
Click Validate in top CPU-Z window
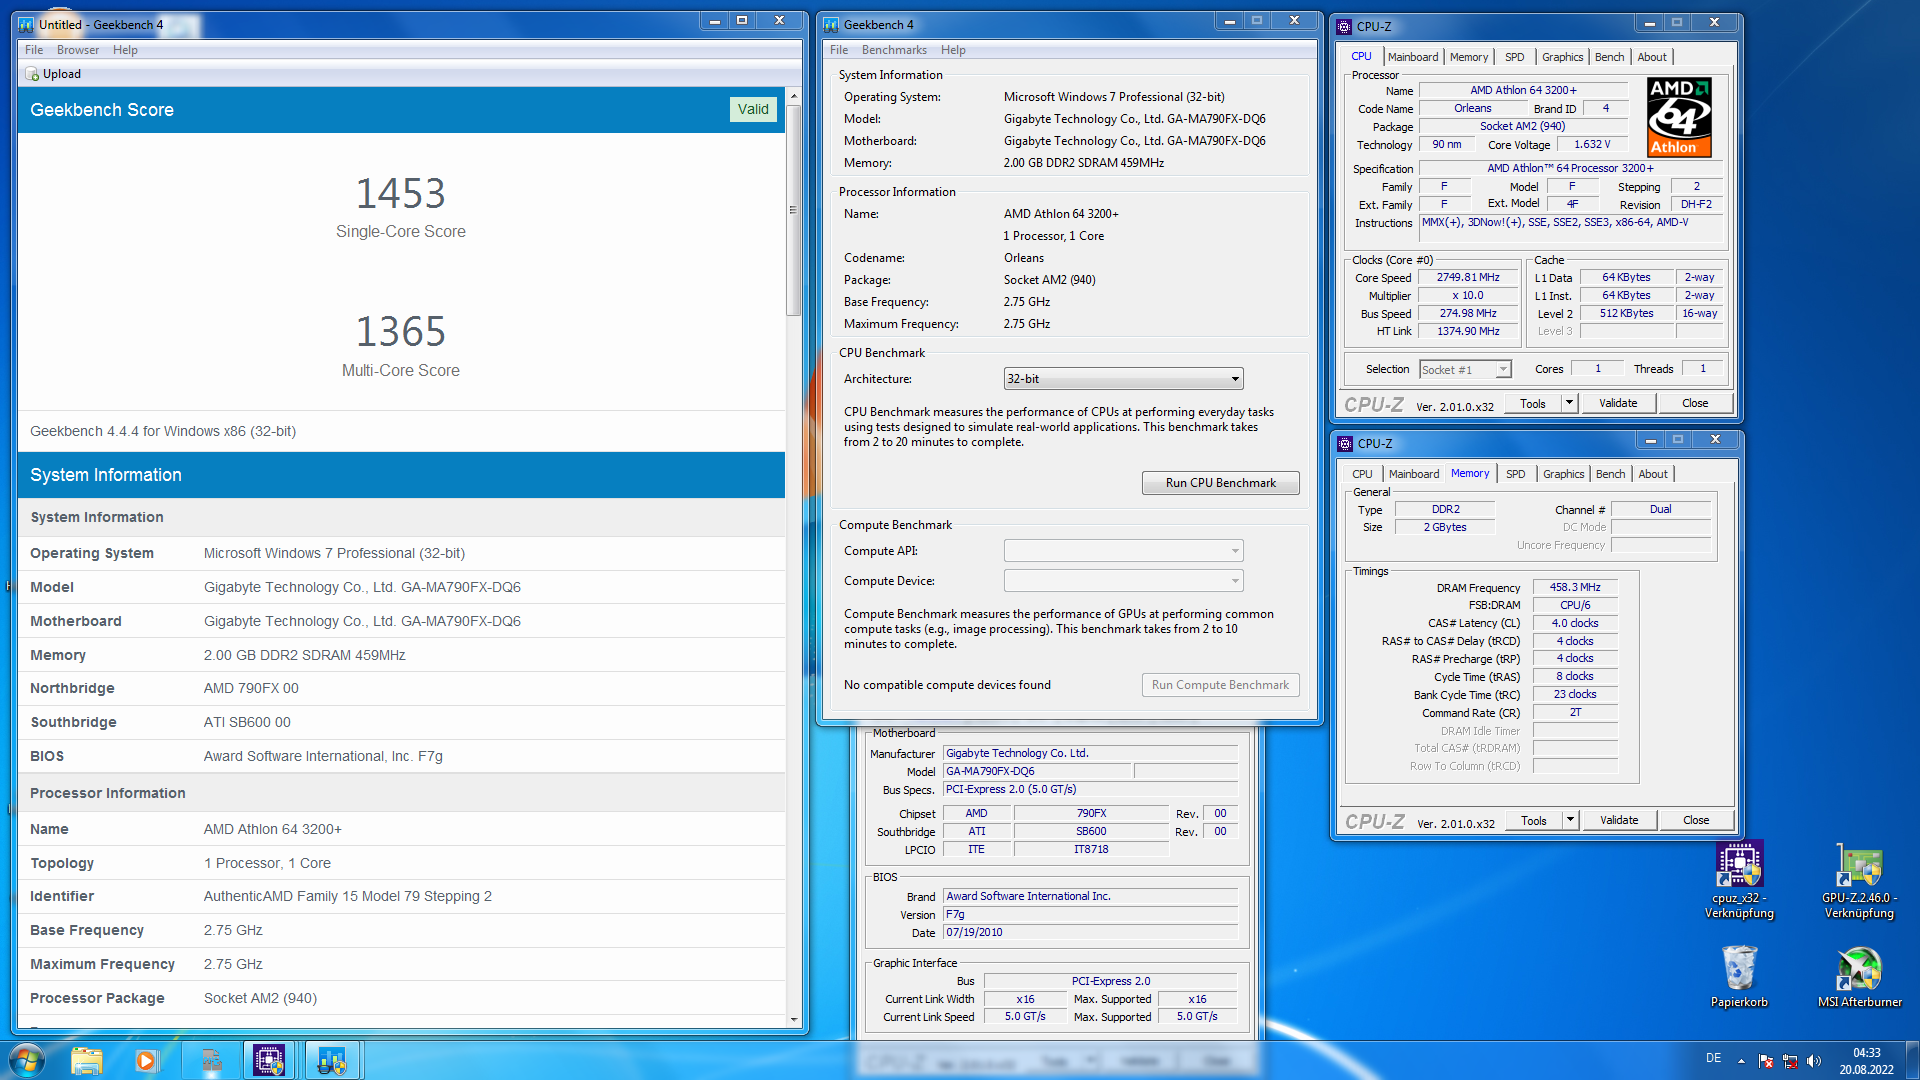1618,403
